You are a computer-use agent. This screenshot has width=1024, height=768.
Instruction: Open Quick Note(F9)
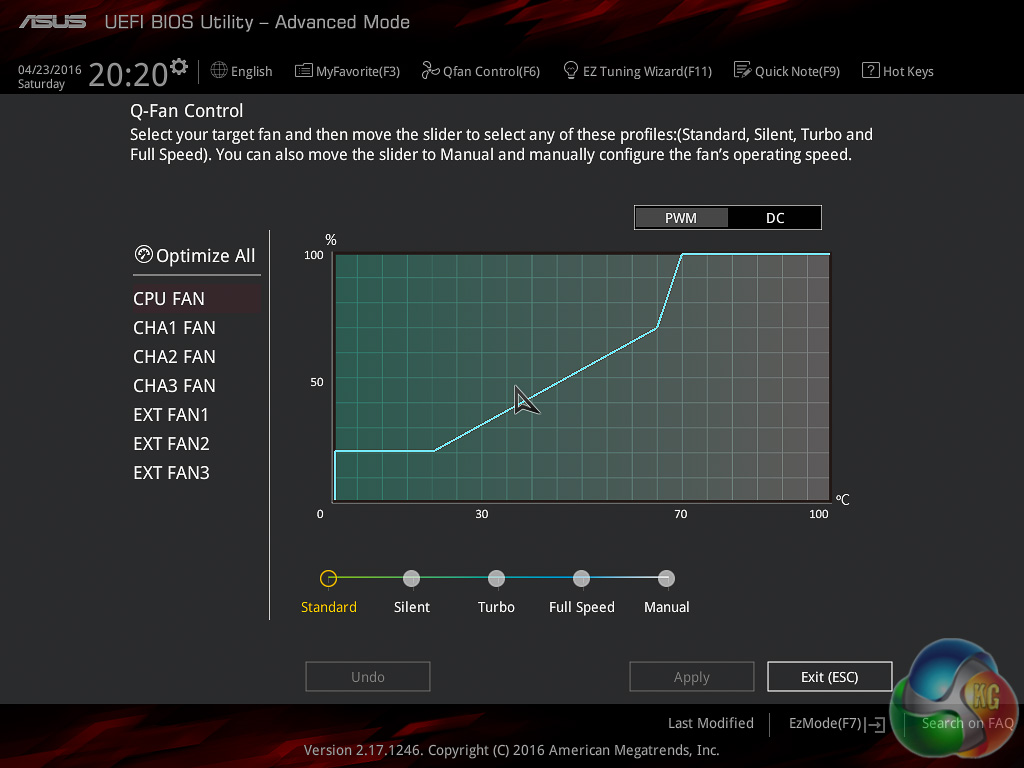coord(797,71)
